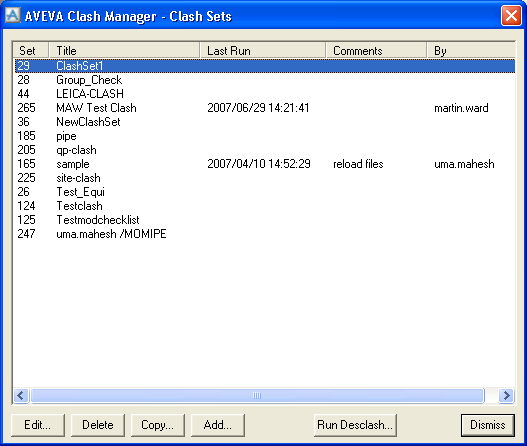This screenshot has height=446, width=527.
Task: Select the LEICA-CLASH clash set
Action: 265,94
